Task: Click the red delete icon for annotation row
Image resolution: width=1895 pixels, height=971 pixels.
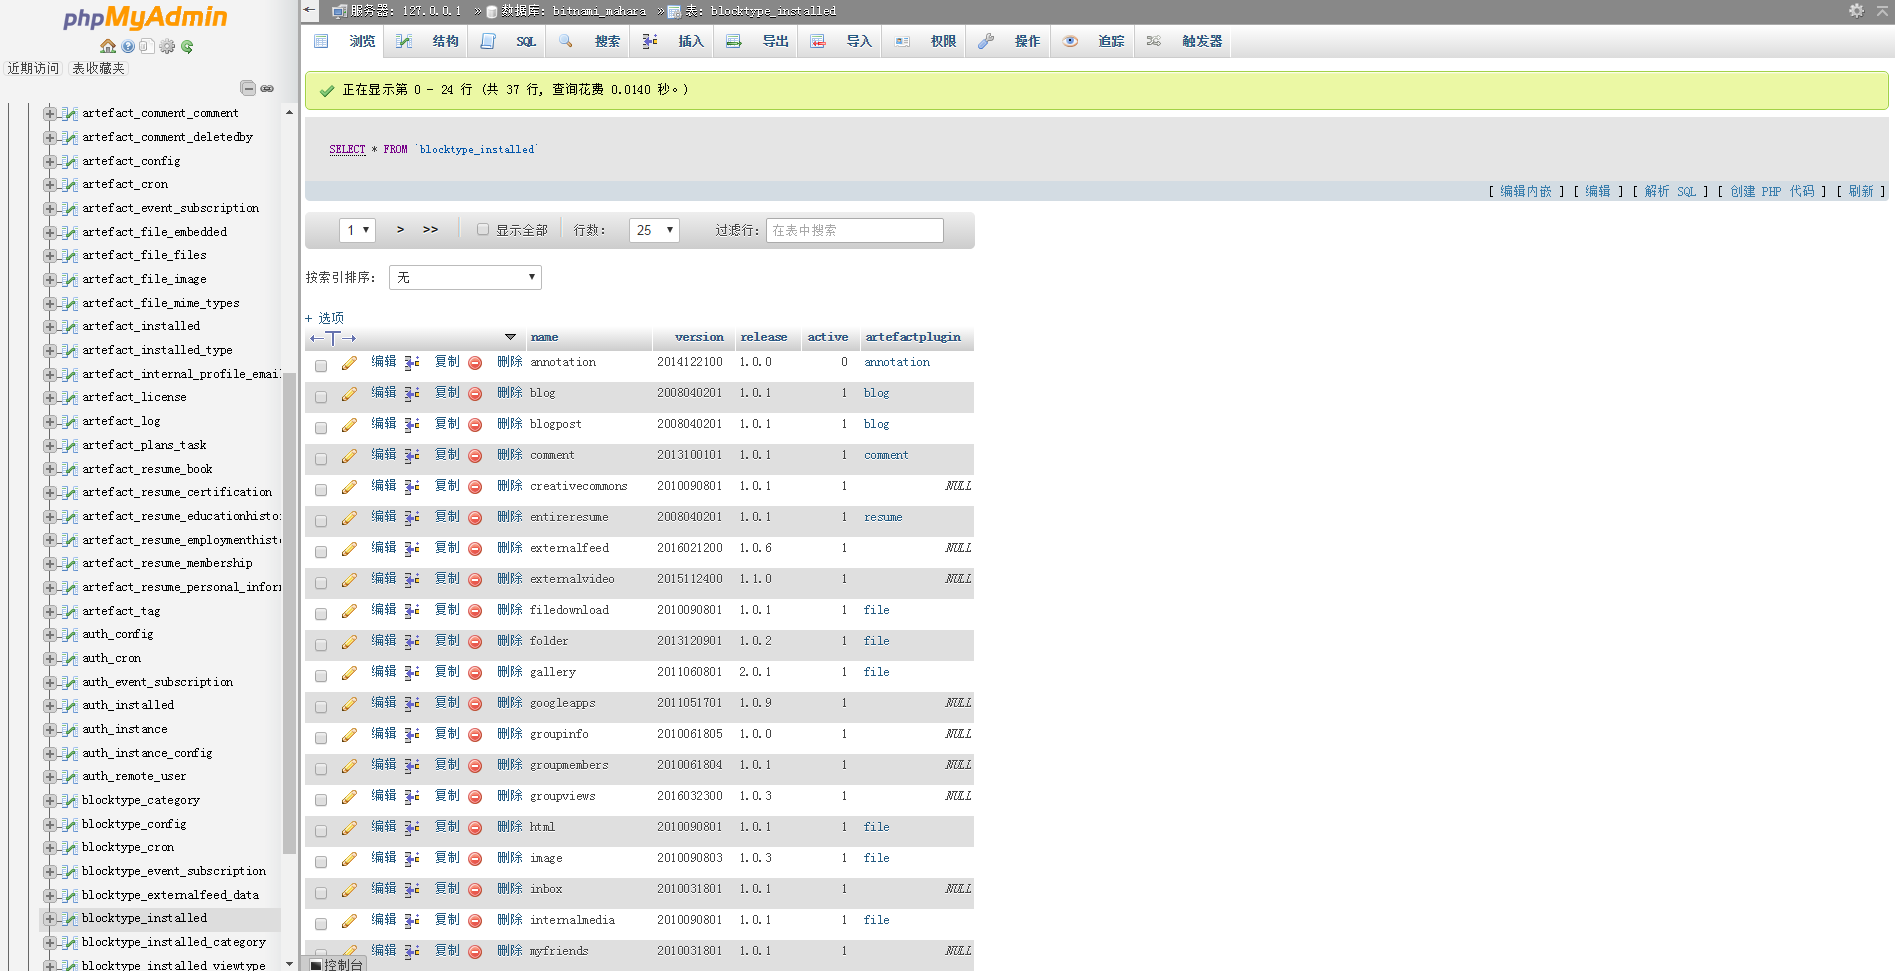Action: tap(475, 363)
